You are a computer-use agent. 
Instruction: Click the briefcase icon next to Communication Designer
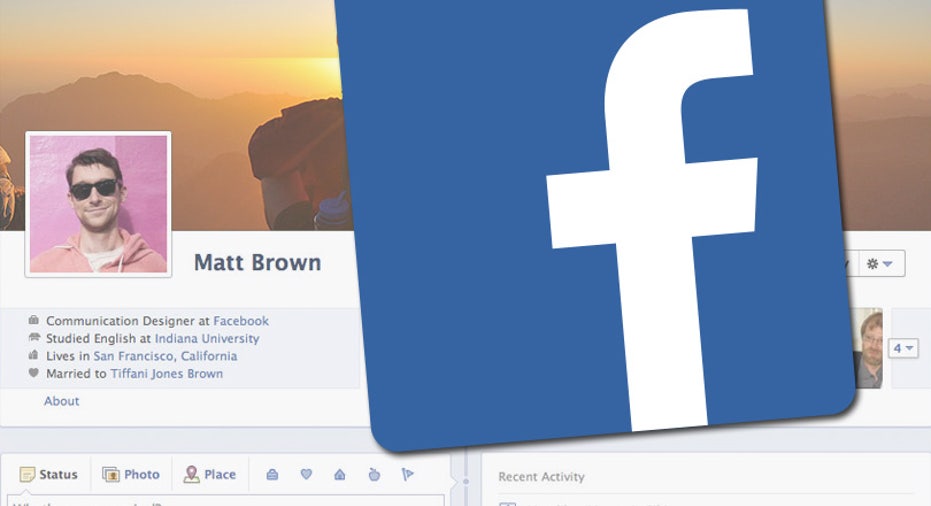34,320
